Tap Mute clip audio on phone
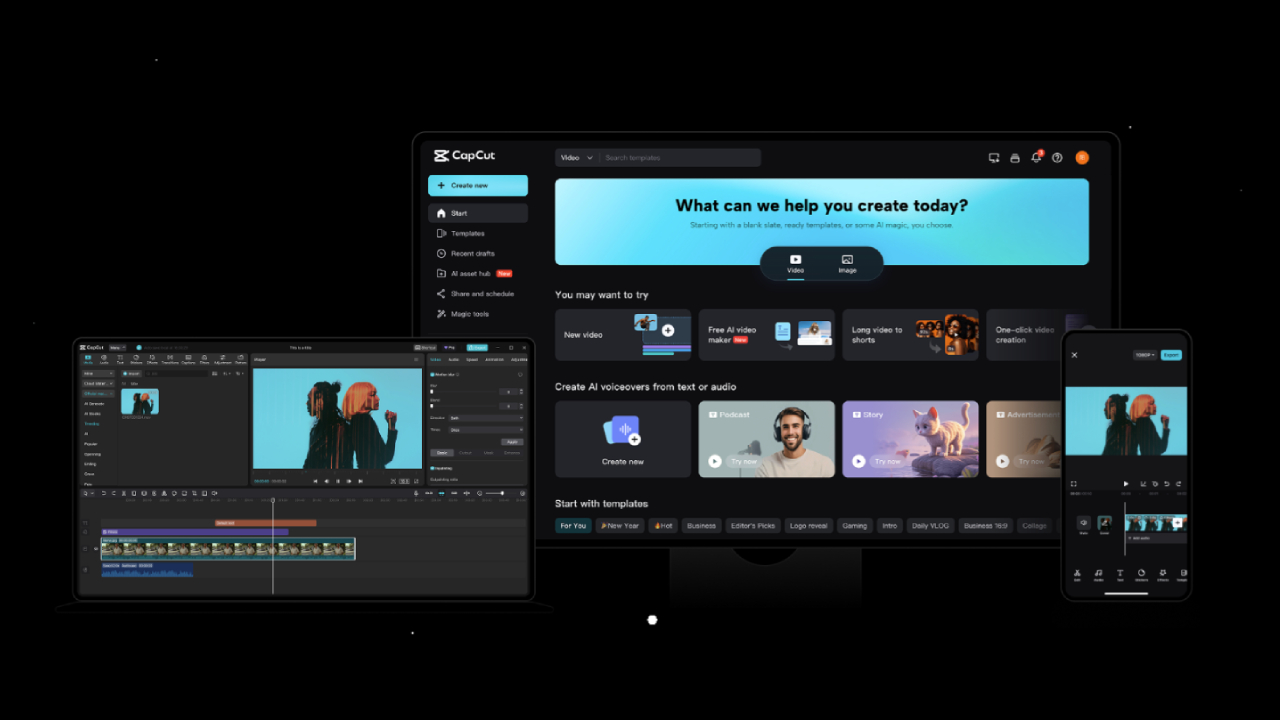Screen dimensions: 1280x720 [1084, 523]
